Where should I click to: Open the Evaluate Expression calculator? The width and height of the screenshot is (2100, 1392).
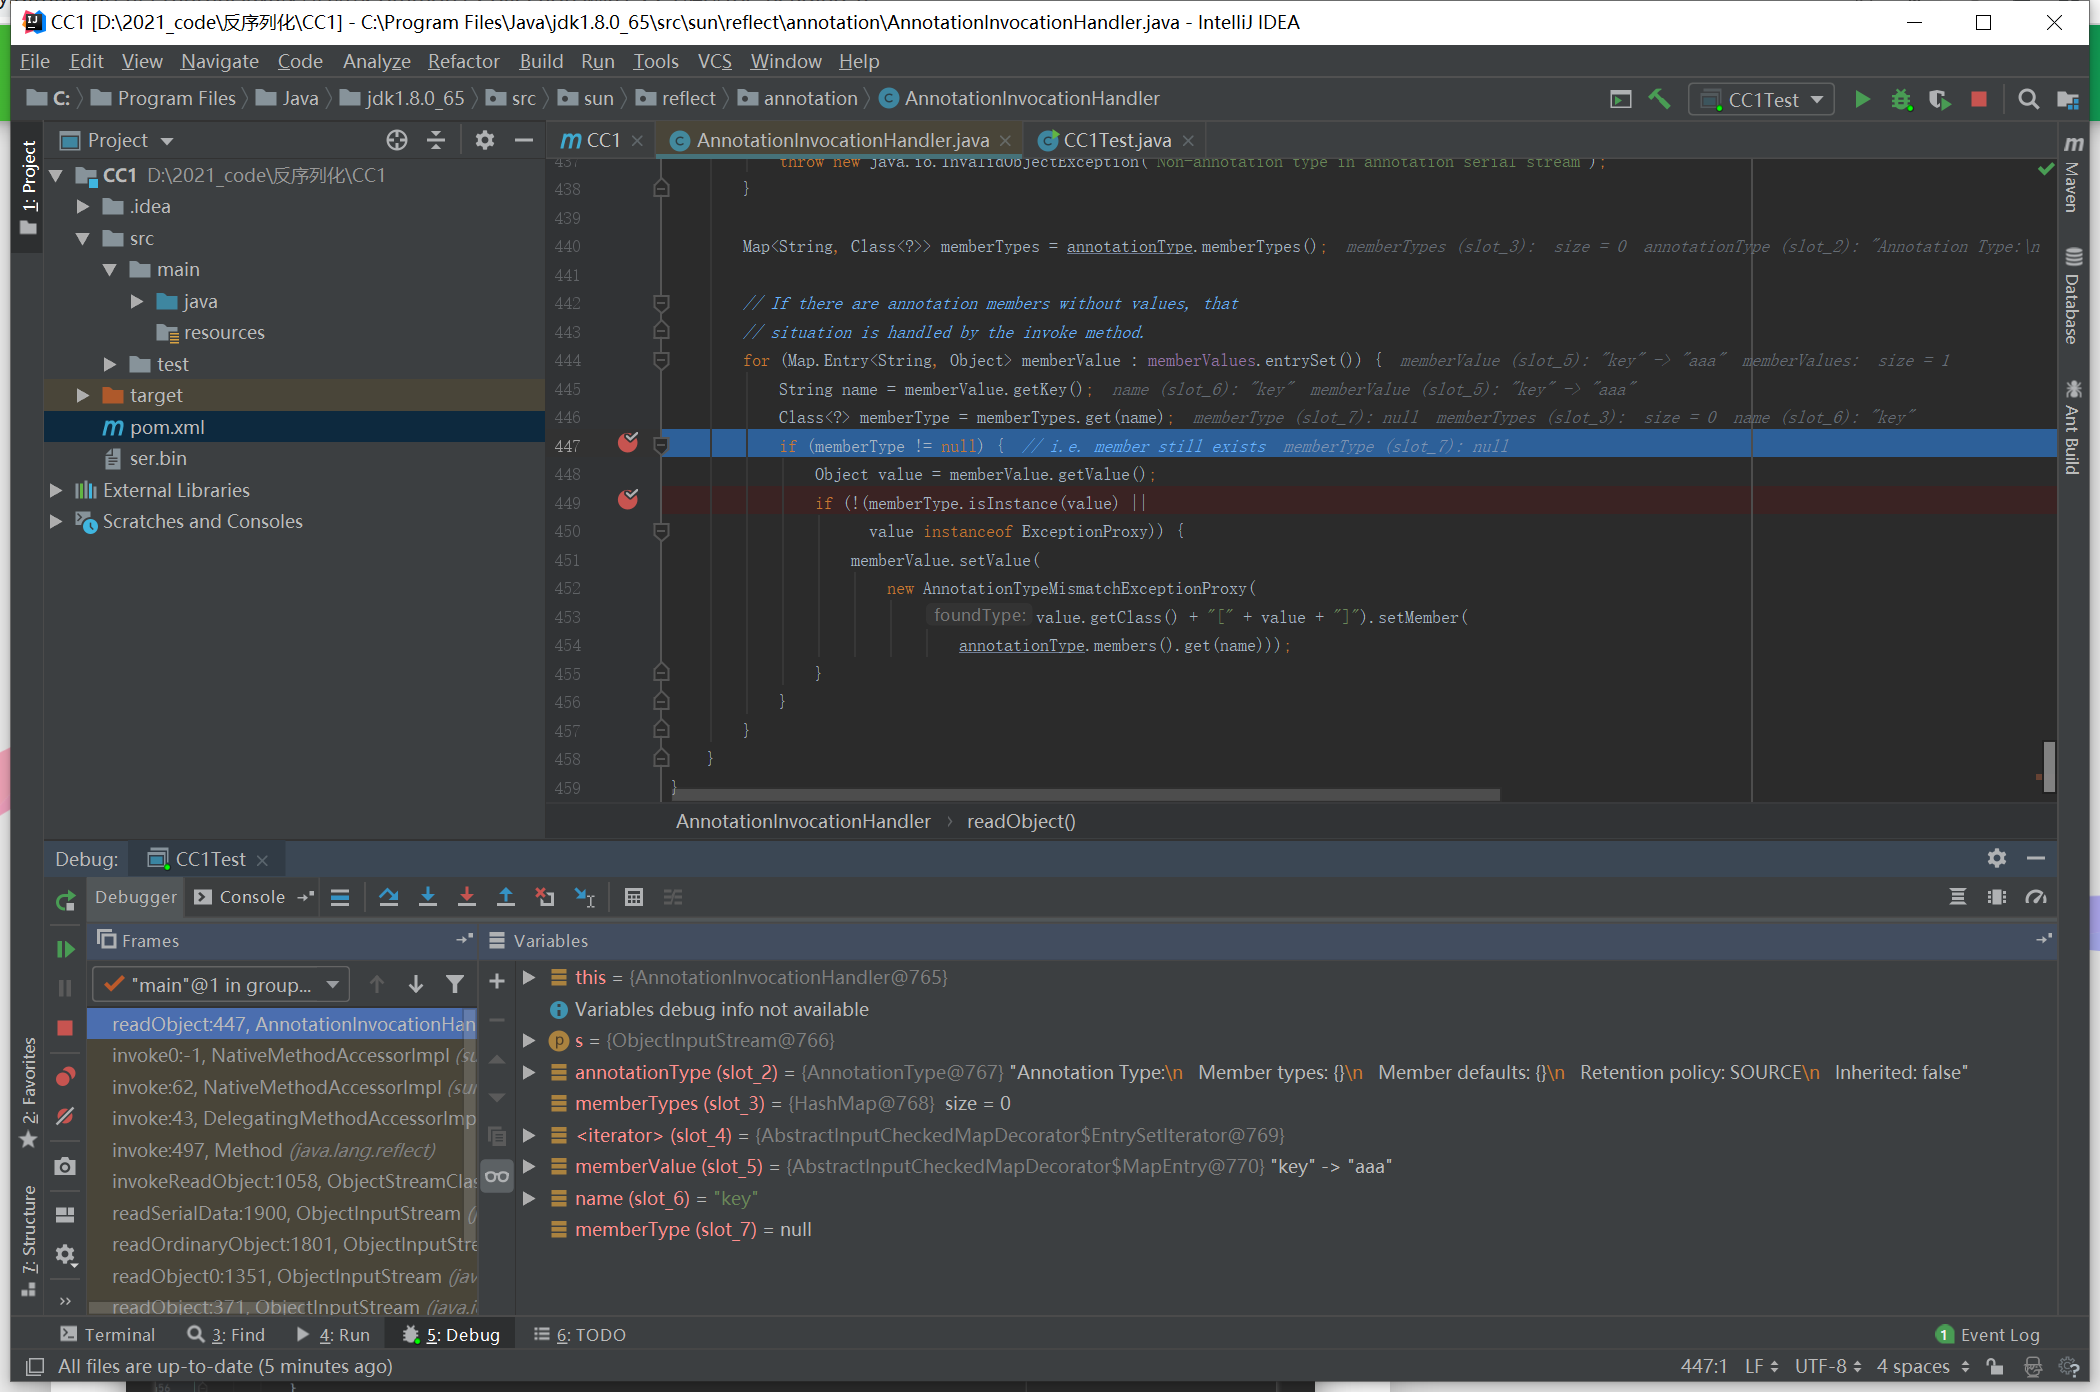point(633,897)
